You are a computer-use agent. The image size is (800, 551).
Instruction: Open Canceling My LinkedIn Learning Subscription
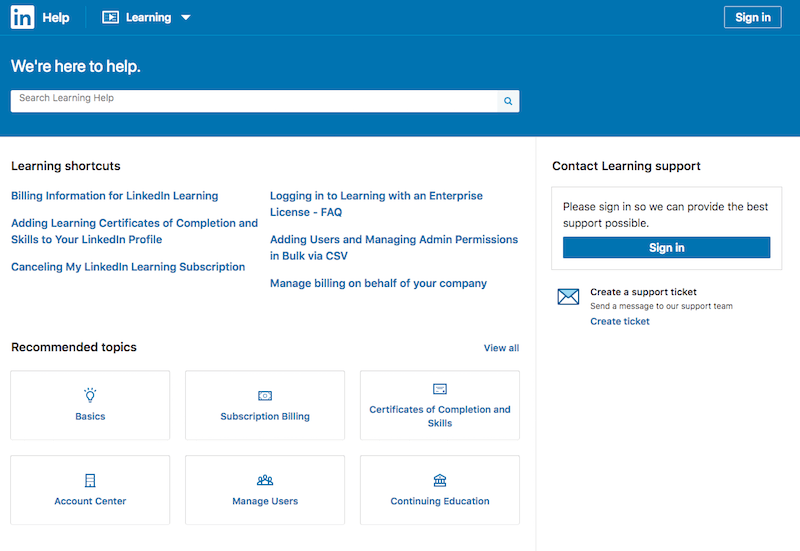[128, 267]
